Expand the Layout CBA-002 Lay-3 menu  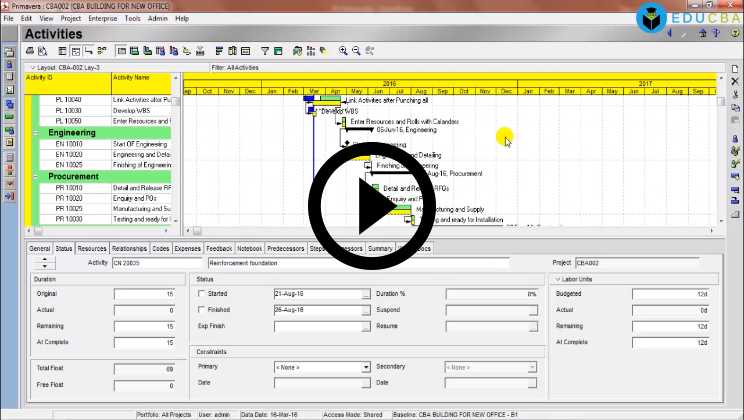(x=32, y=68)
